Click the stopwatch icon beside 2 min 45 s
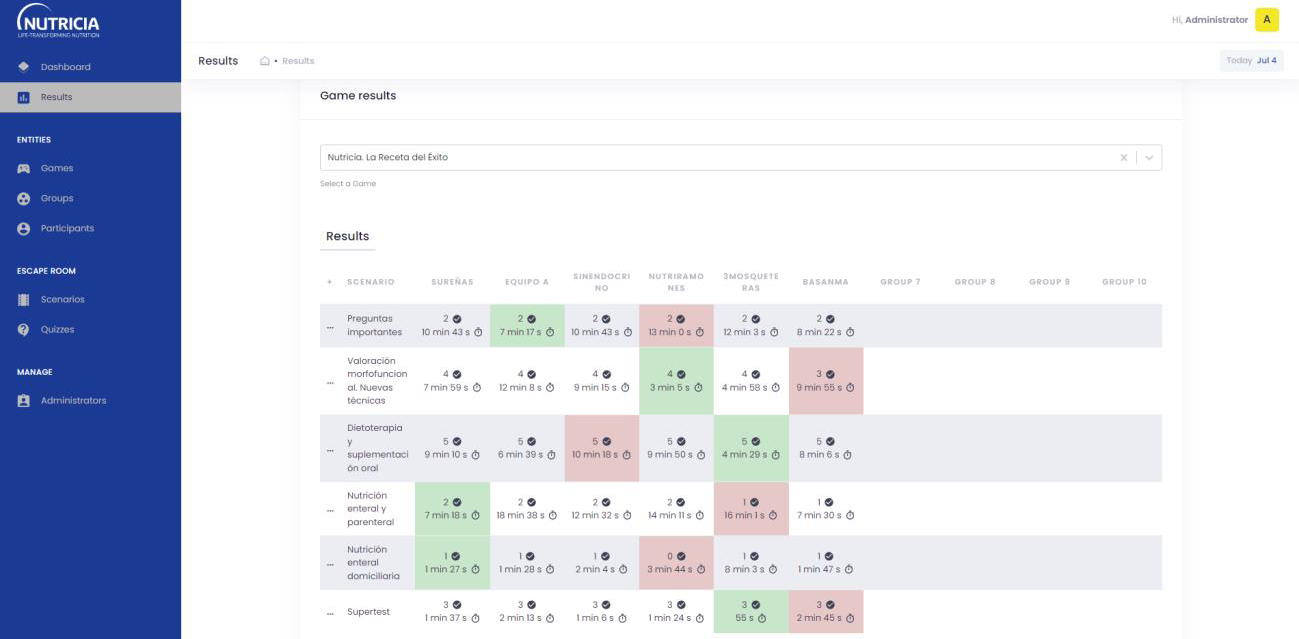The image size is (1299, 639). [848, 618]
